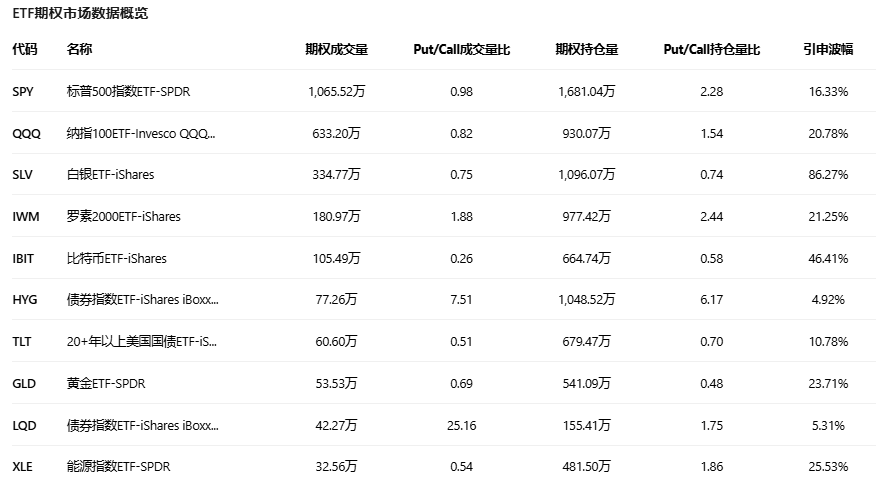Click the 代码 column header
The image size is (888, 490).
click(24, 49)
